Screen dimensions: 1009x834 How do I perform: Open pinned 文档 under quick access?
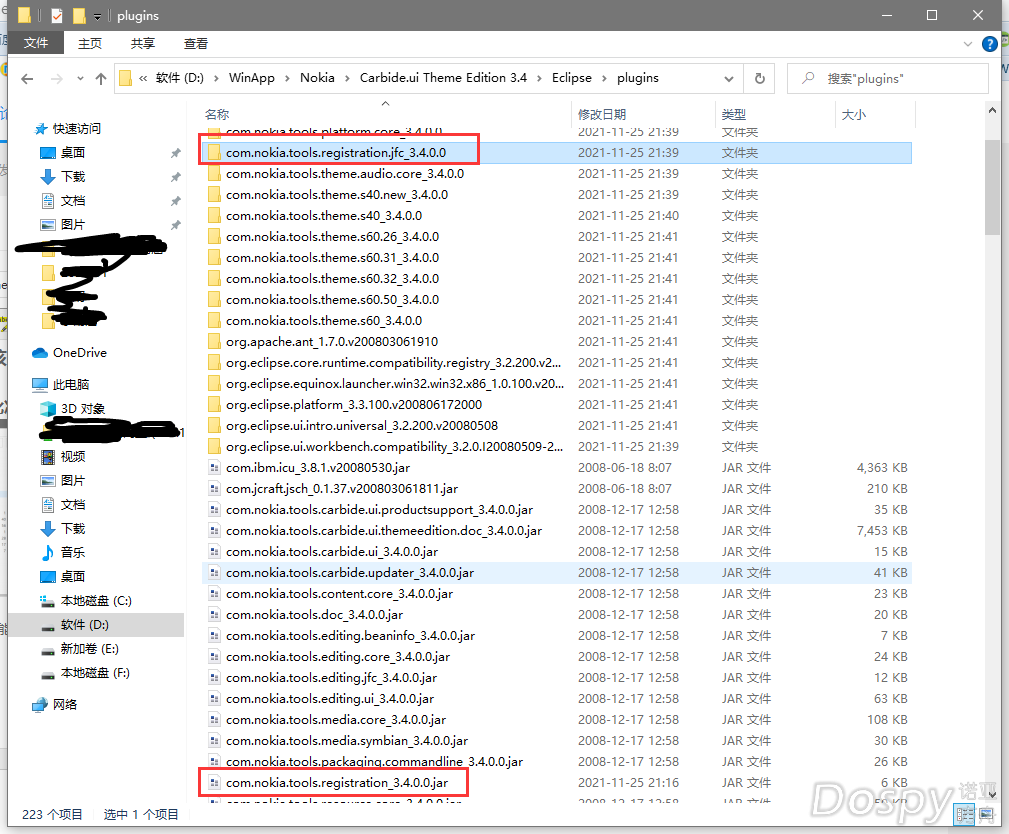(73, 201)
